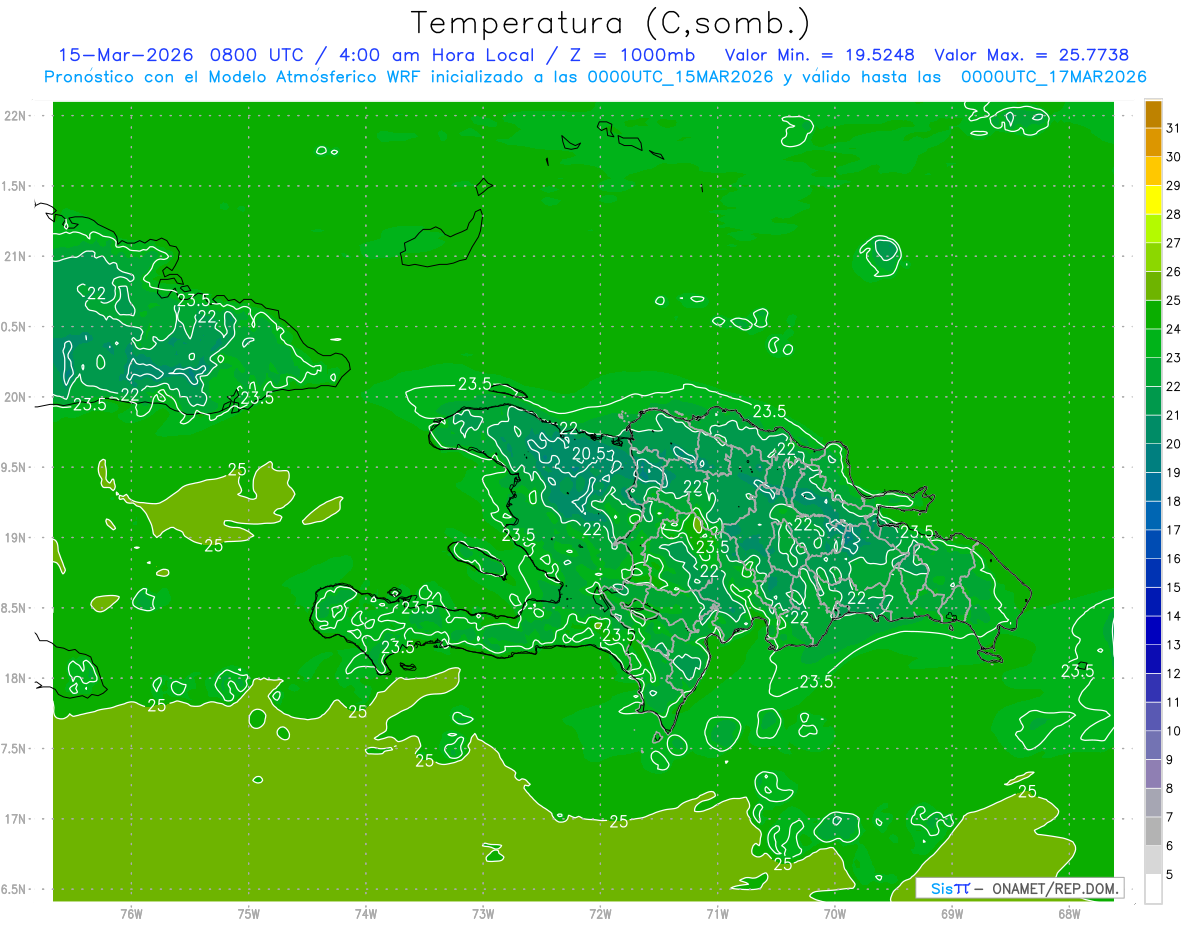Click the colorbar value '5'
This screenshot has height=927, width=1200.
(x=1170, y=875)
